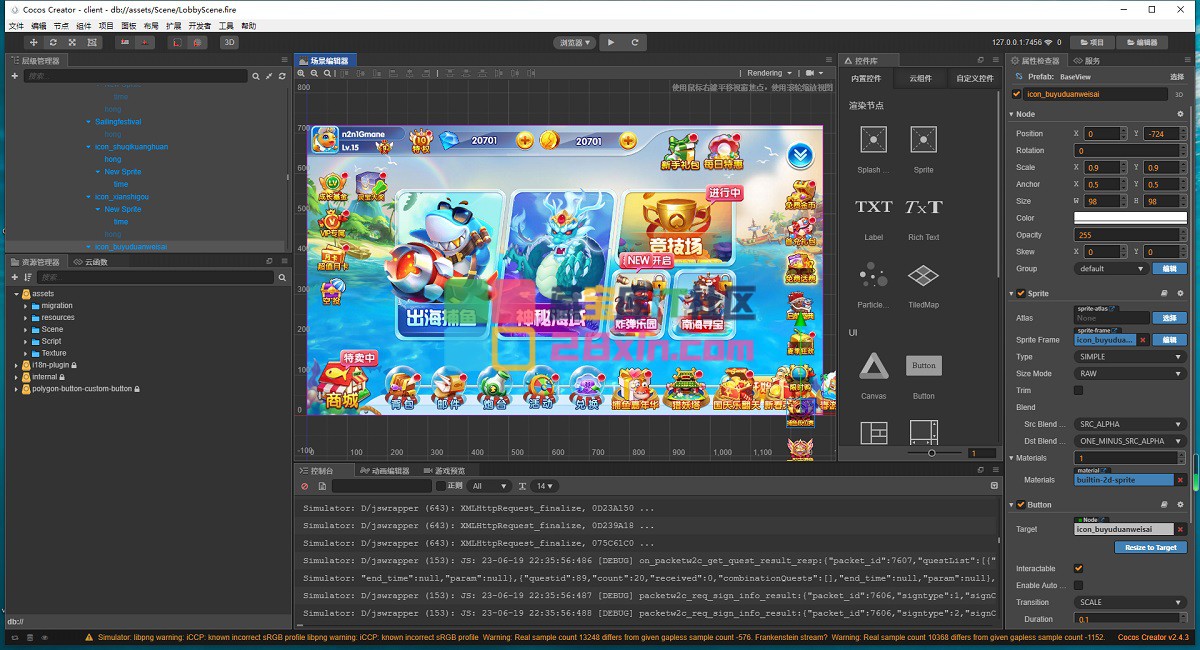Toggle the icon_buyuduanweisai node active checkbox

(1017, 94)
